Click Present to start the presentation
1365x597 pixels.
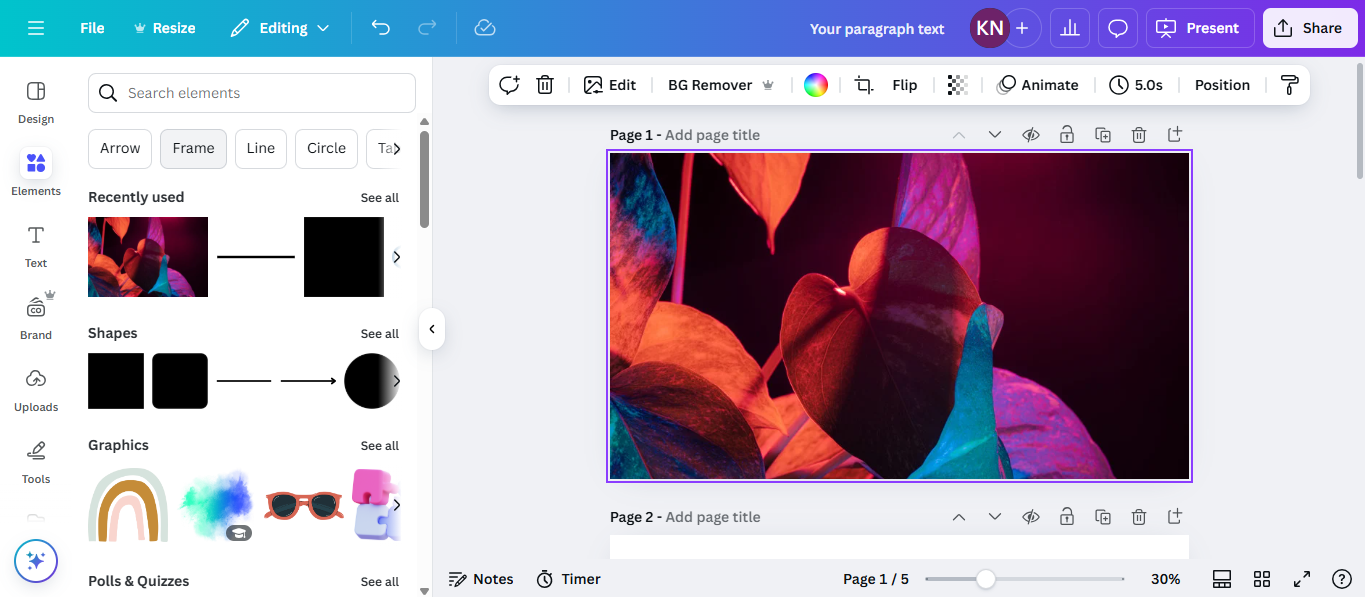1199,27
